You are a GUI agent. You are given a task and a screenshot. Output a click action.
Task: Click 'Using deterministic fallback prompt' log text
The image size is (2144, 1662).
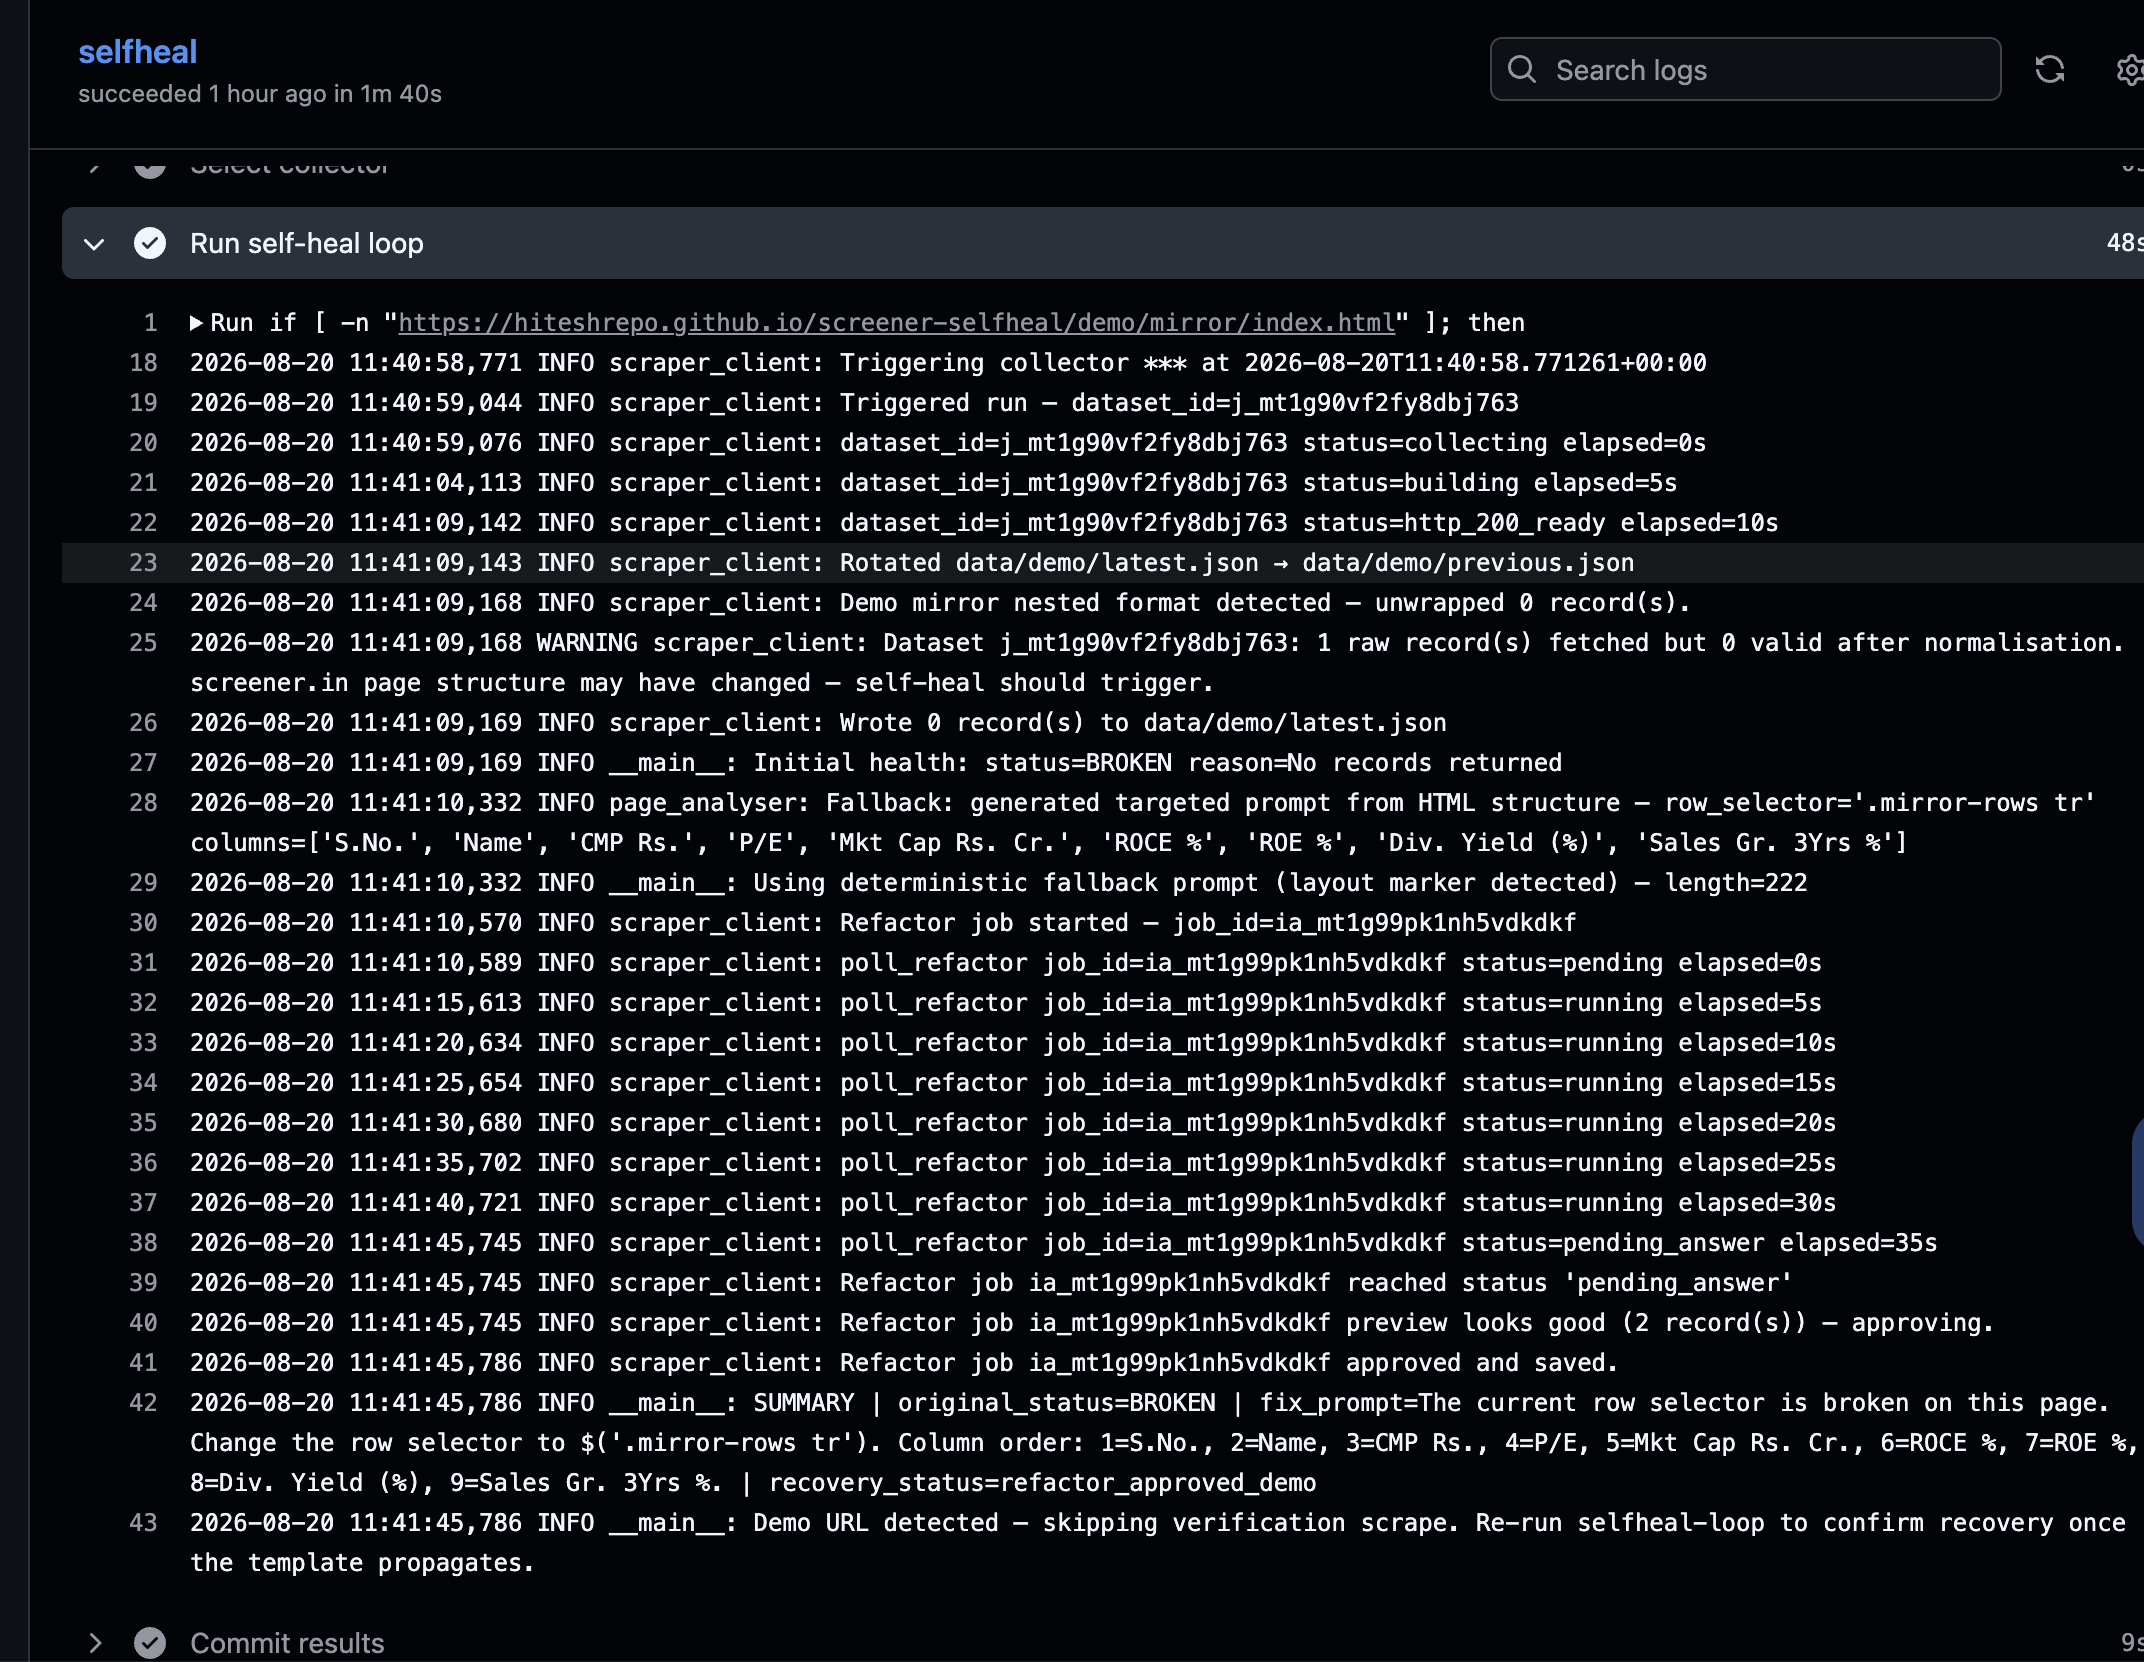[x=1012, y=883]
